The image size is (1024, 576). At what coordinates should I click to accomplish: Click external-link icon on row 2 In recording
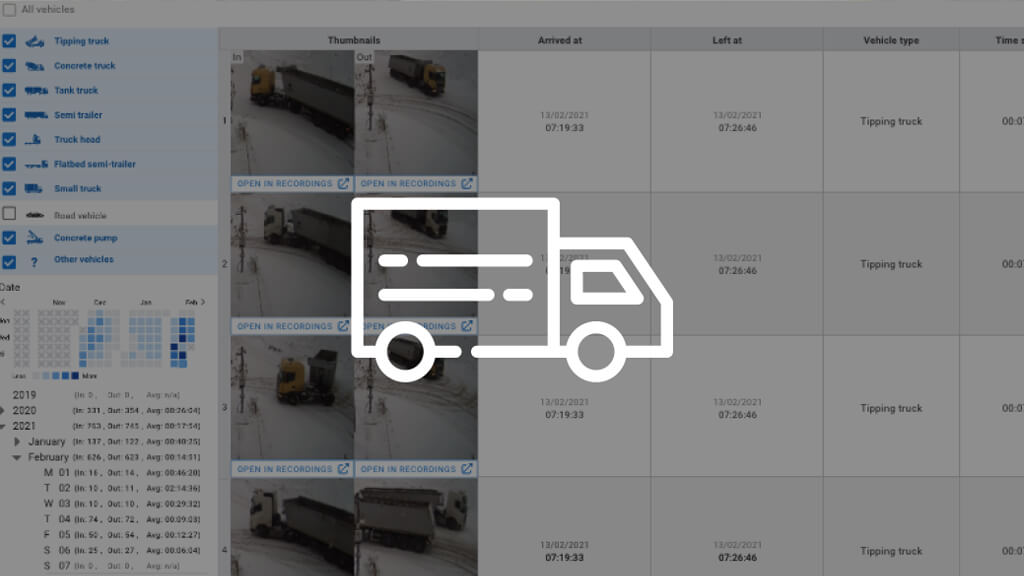pos(343,326)
